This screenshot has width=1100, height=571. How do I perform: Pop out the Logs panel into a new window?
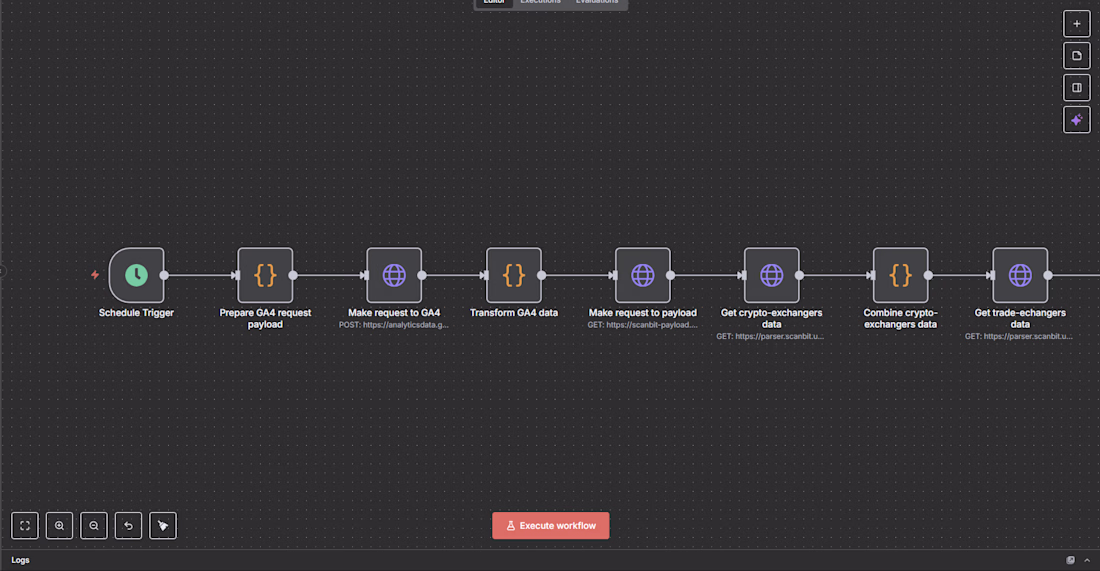point(1071,560)
